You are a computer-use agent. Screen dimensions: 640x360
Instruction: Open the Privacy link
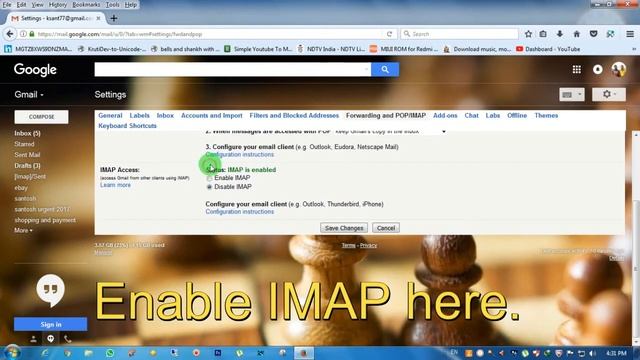pos(369,245)
